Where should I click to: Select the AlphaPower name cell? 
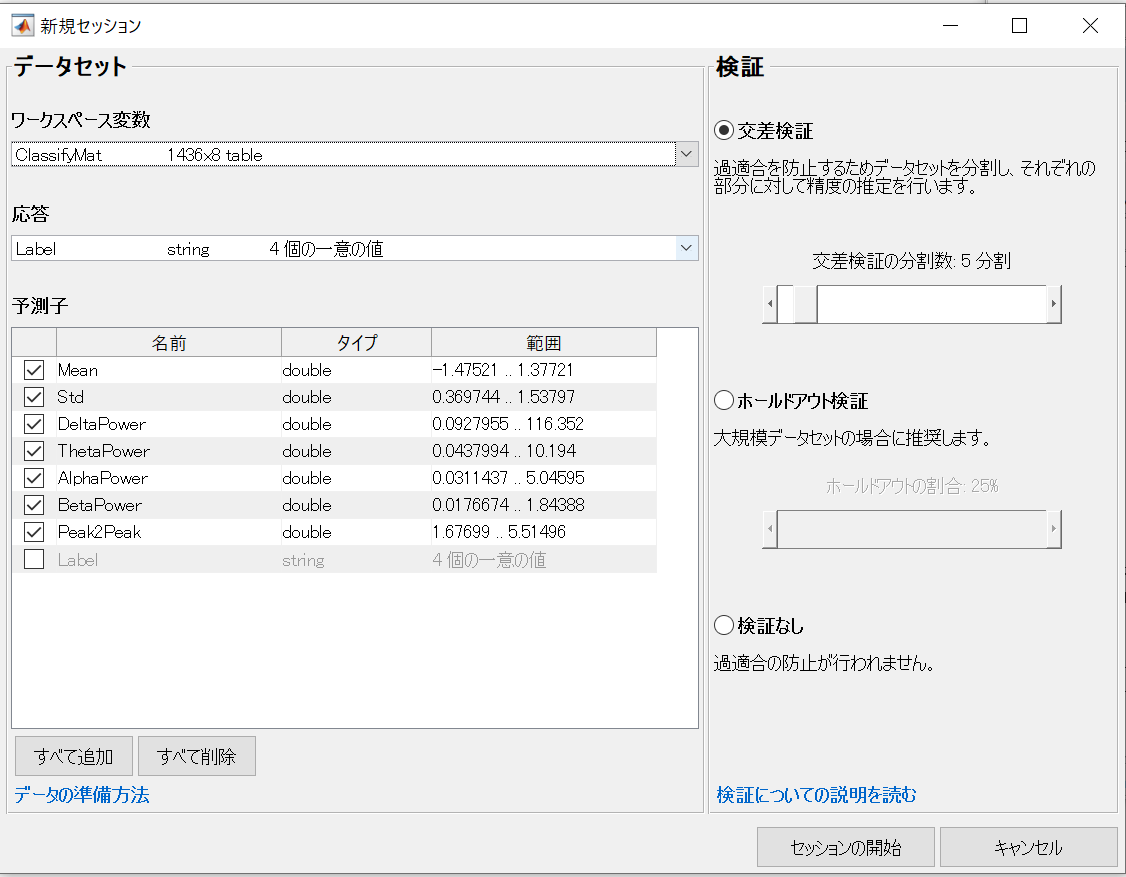pos(169,478)
